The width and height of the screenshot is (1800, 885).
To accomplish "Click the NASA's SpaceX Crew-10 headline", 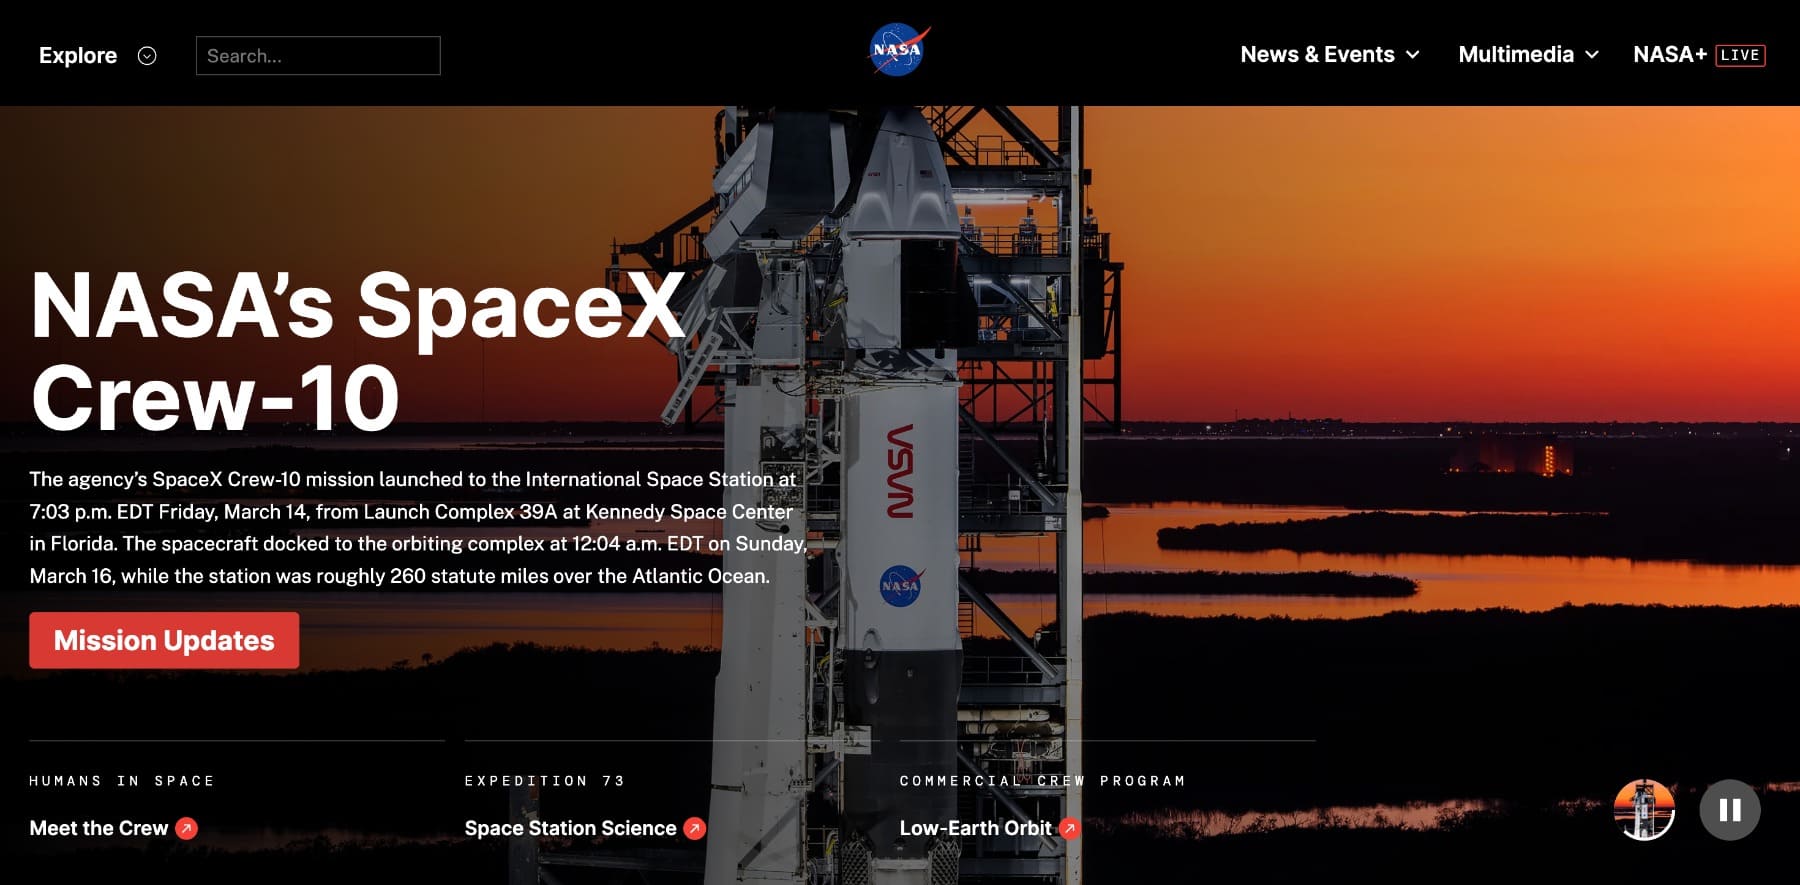I will (358, 350).
